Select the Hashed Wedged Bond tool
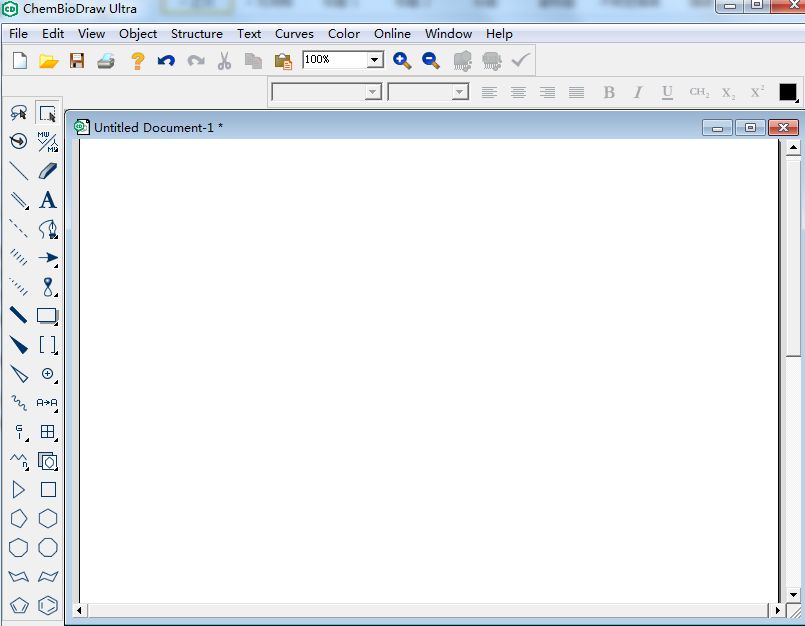This screenshot has width=805, height=626. click(x=19, y=287)
